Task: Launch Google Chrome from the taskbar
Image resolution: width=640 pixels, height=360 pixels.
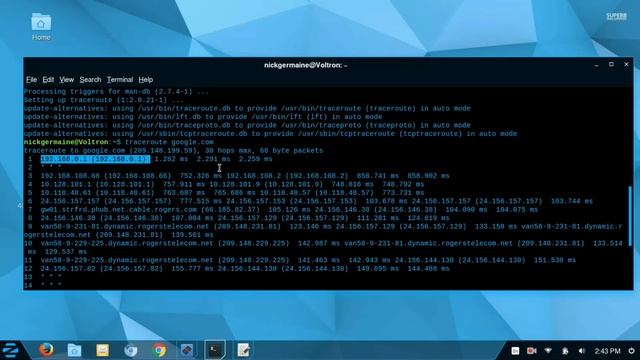Action: (x=159, y=350)
